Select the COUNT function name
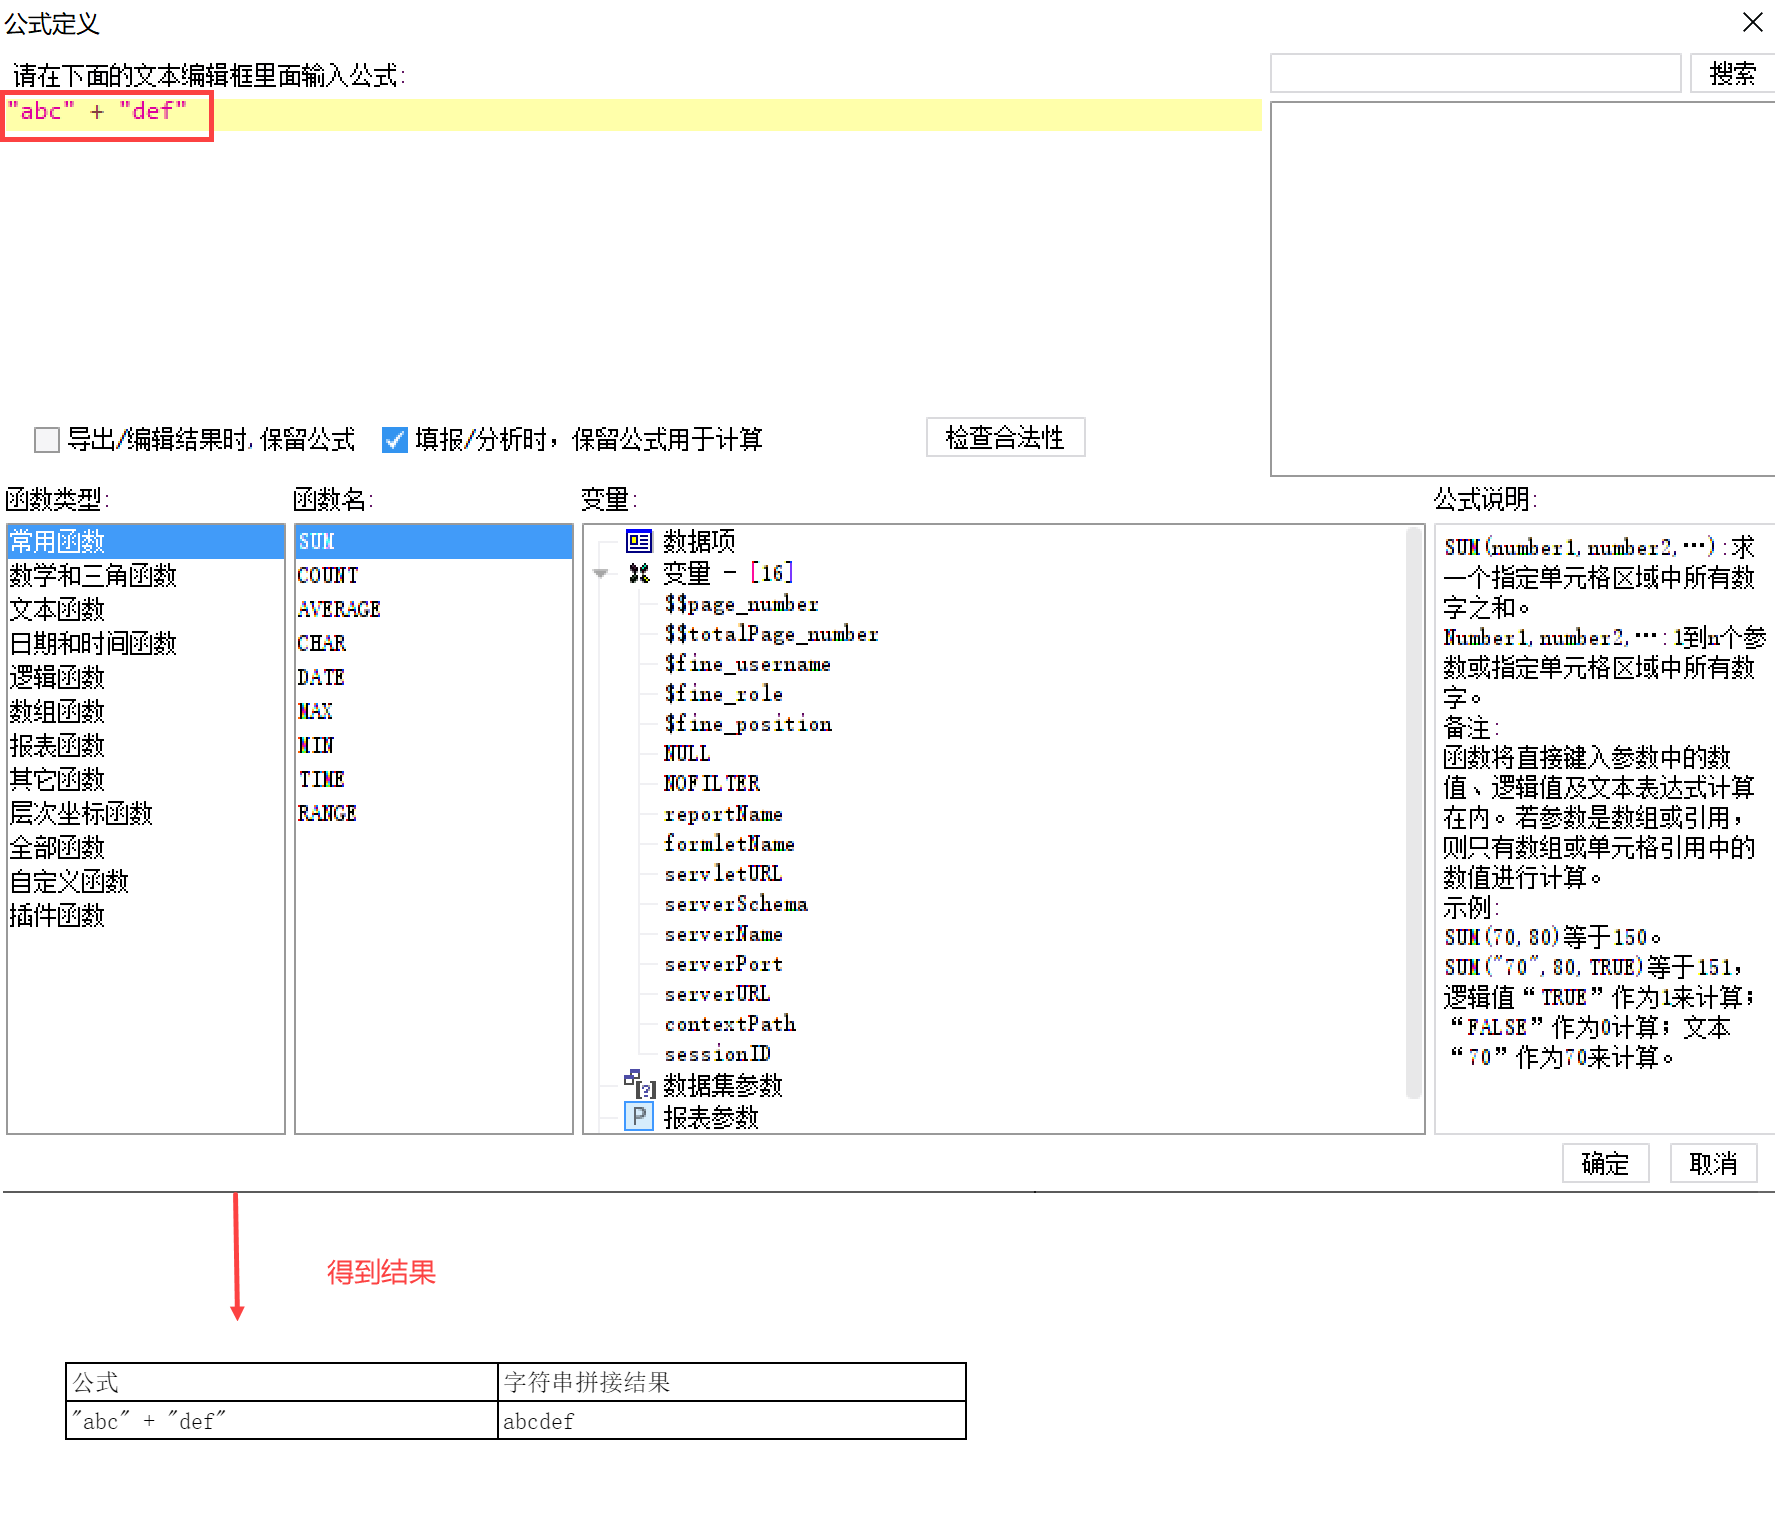This screenshot has width=1775, height=1530. (434, 576)
